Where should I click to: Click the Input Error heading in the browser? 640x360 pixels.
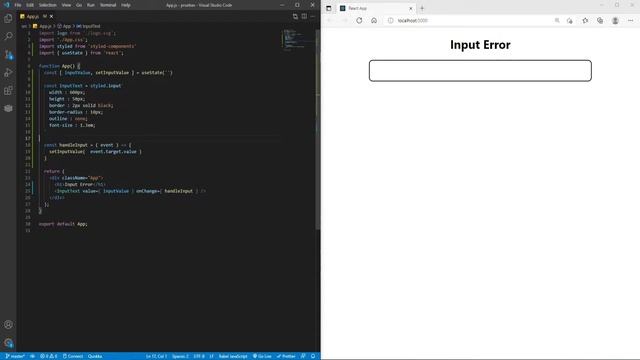pyautogui.click(x=480, y=44)
